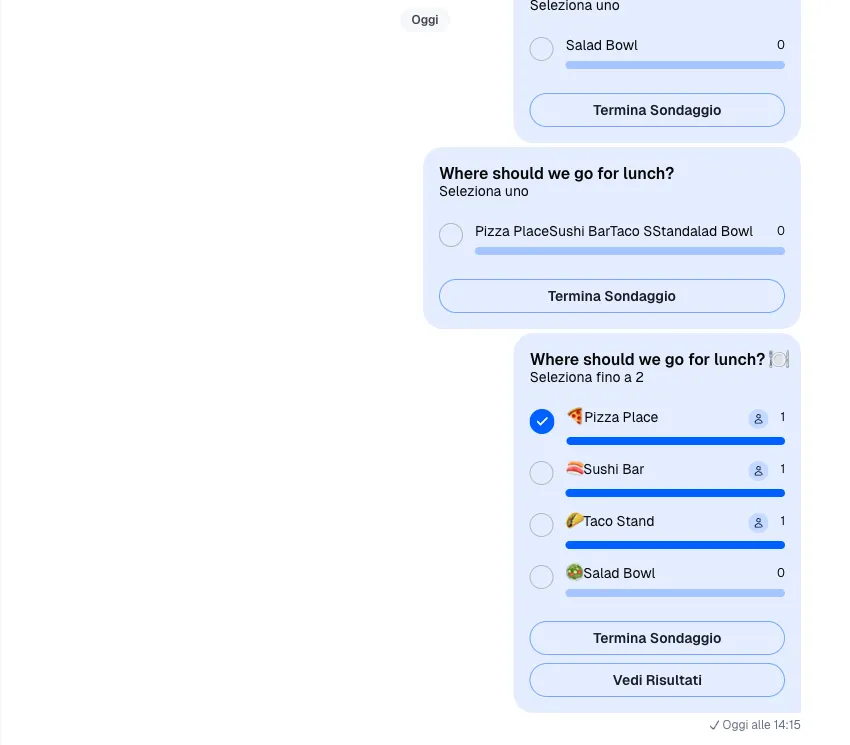Click the voter avatar icon beside Pizza Place

758,419
